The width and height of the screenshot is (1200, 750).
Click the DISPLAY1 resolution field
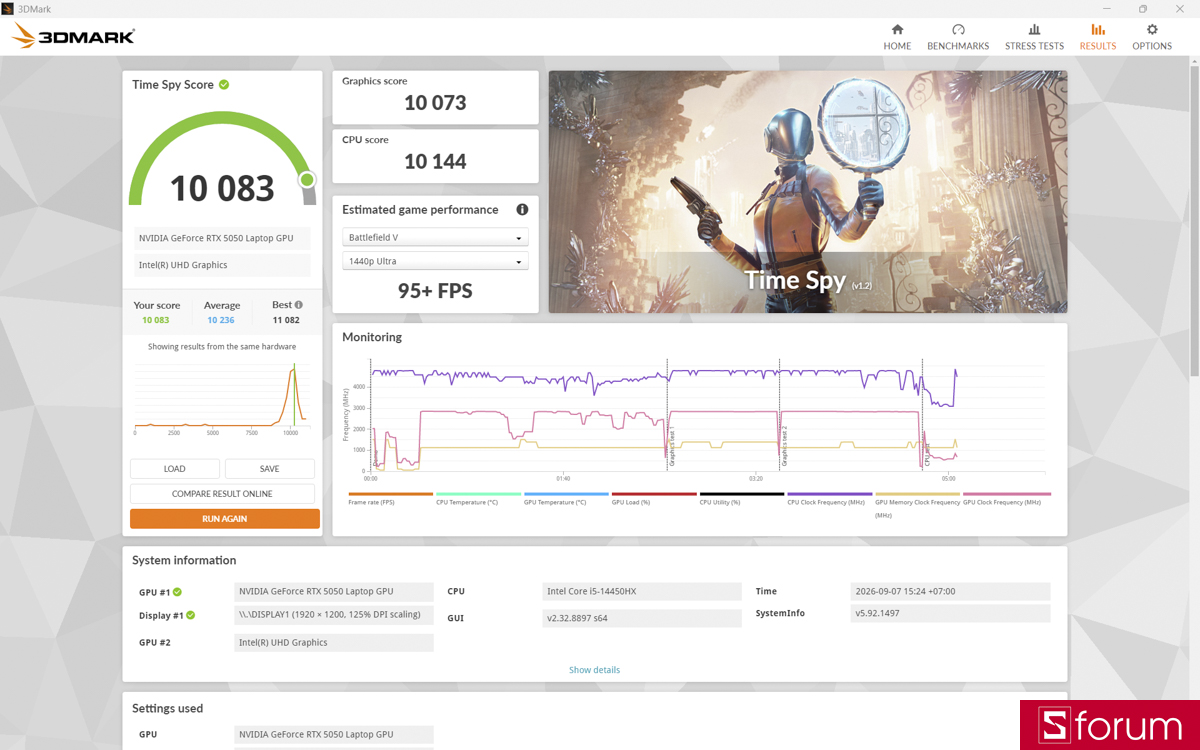pos(334,614)
